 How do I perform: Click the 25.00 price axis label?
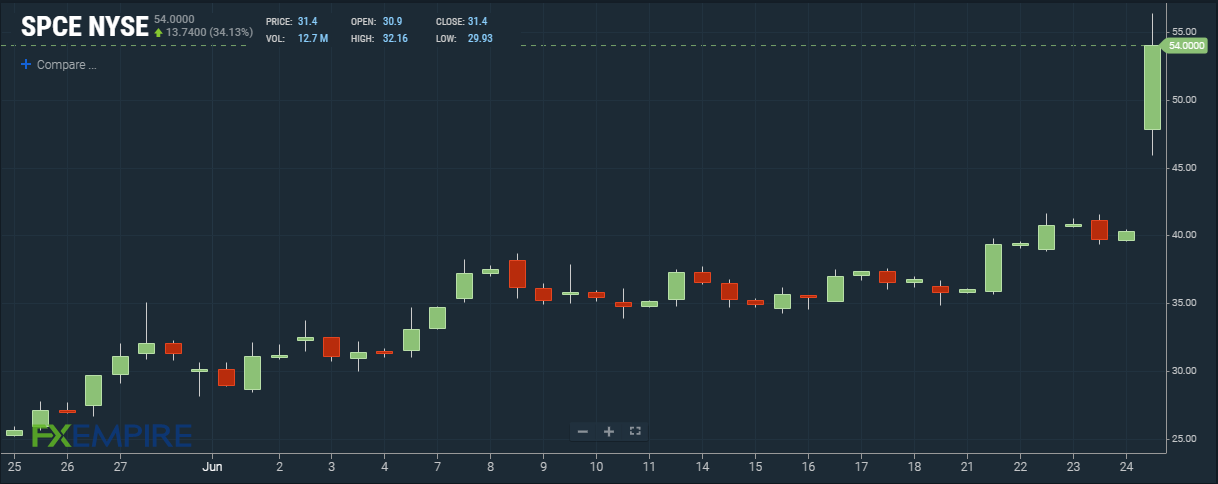1186,439
